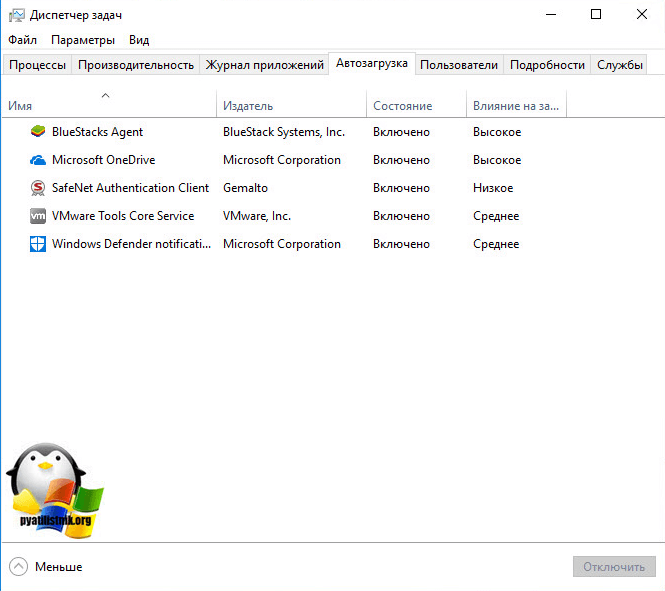Screen dimensions: 665x591
Task: Click Среднее impact in the Windows Defender row
Action: 496,244
